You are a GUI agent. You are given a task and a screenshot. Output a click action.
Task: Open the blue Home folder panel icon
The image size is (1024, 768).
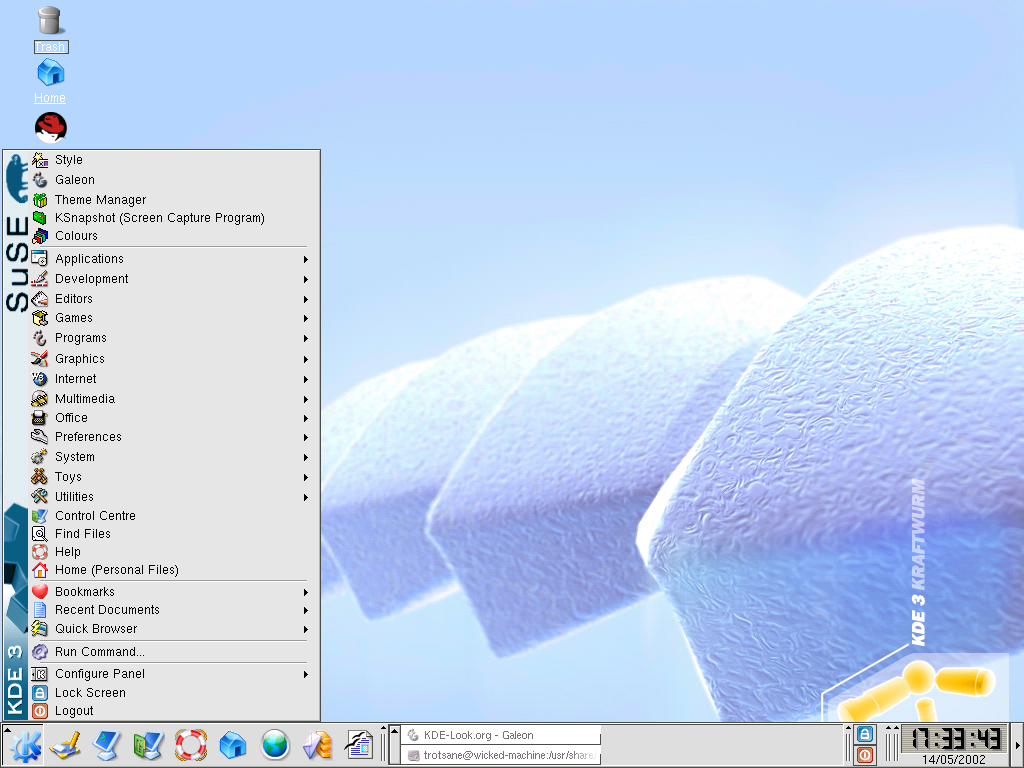coord(232,745)
